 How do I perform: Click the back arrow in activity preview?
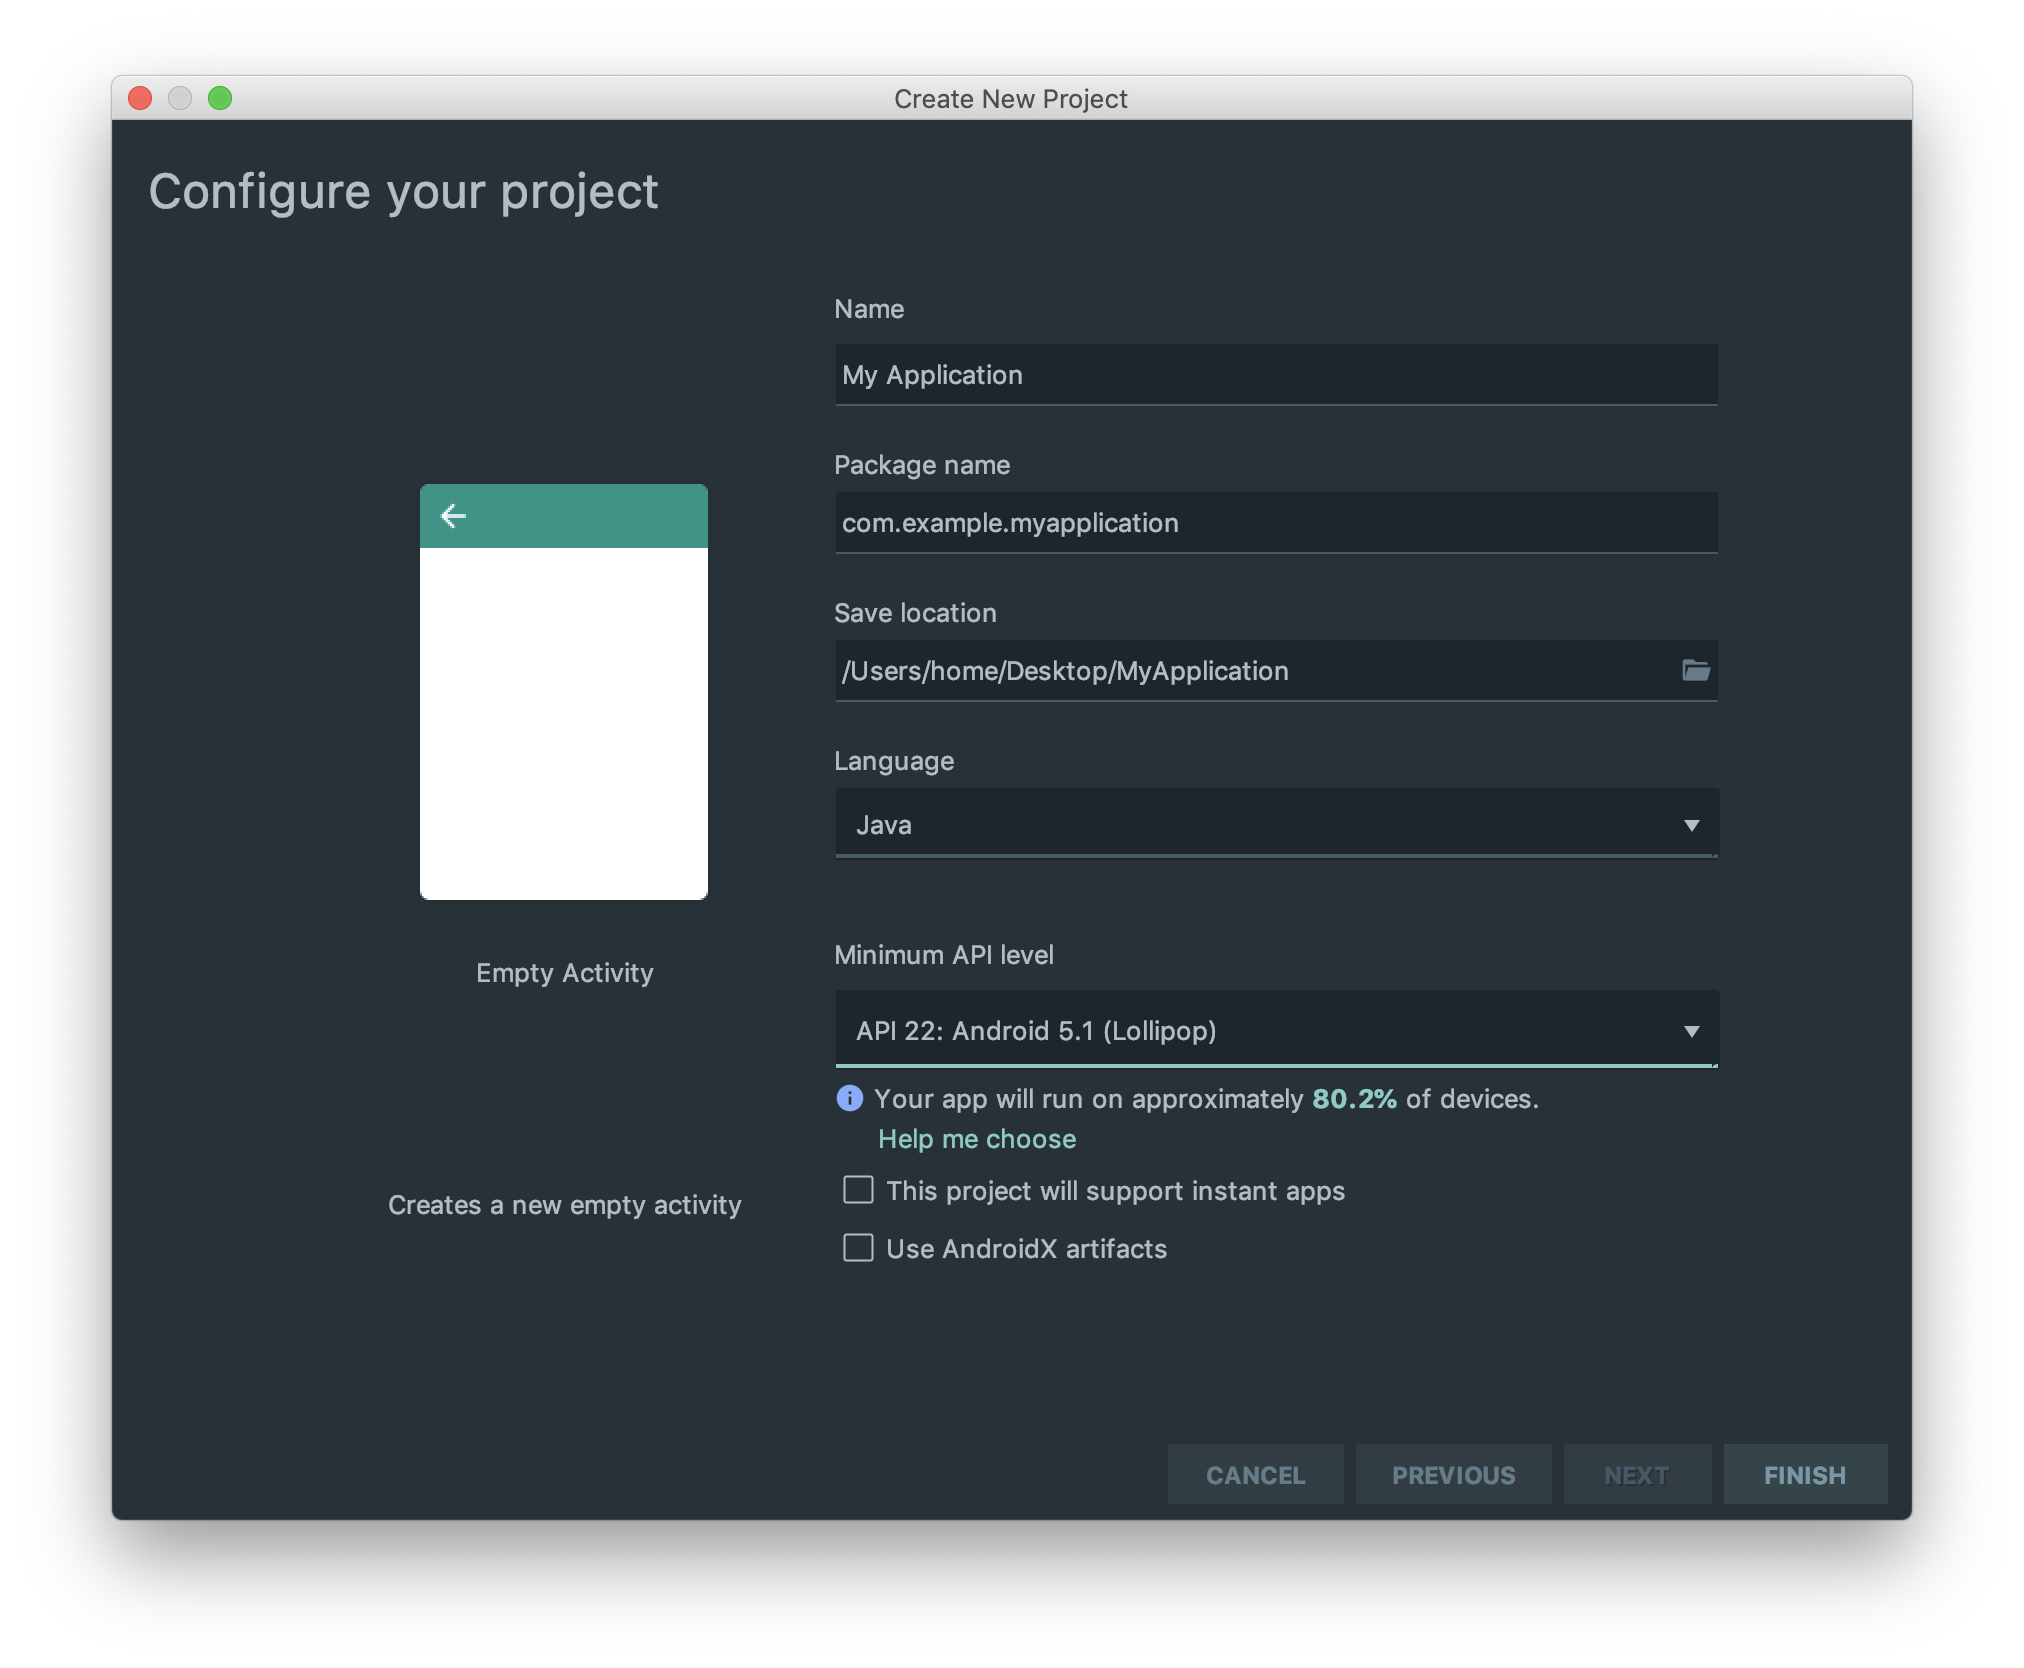click(x=453, y=516)
